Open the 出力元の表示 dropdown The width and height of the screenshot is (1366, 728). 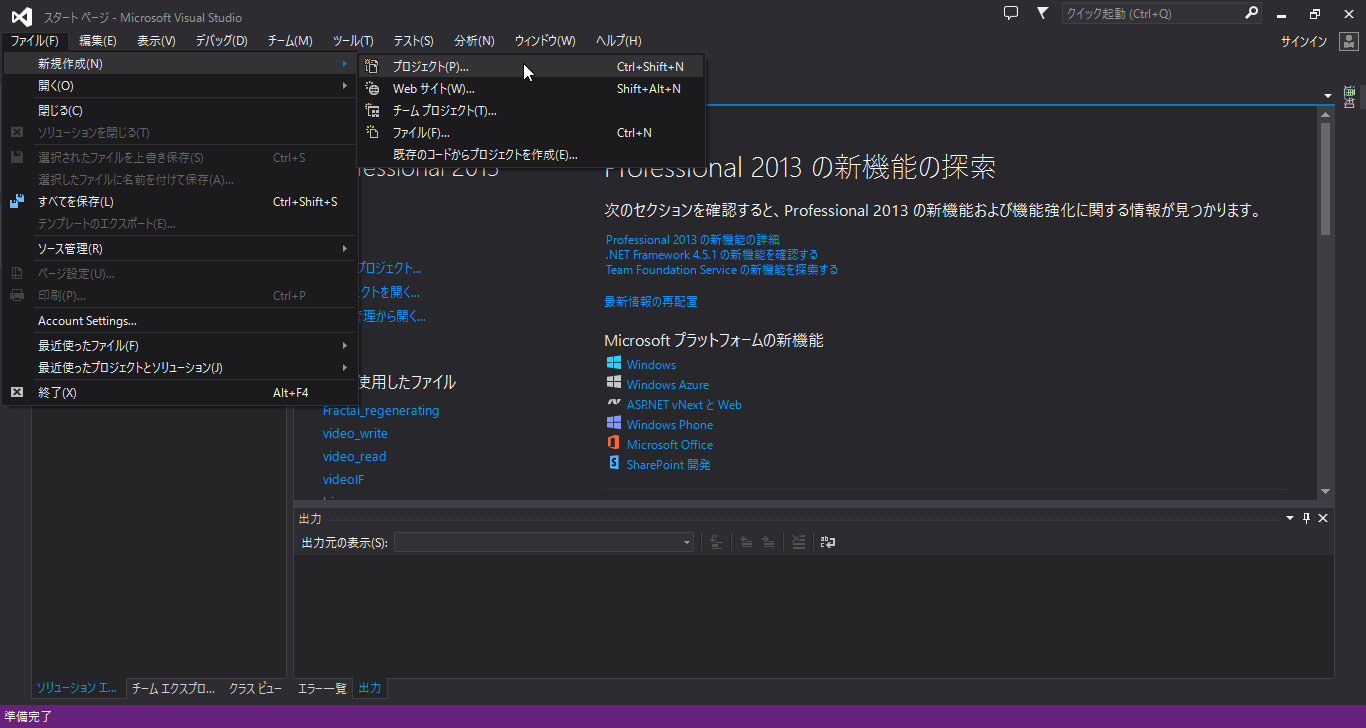pos(685,541)
